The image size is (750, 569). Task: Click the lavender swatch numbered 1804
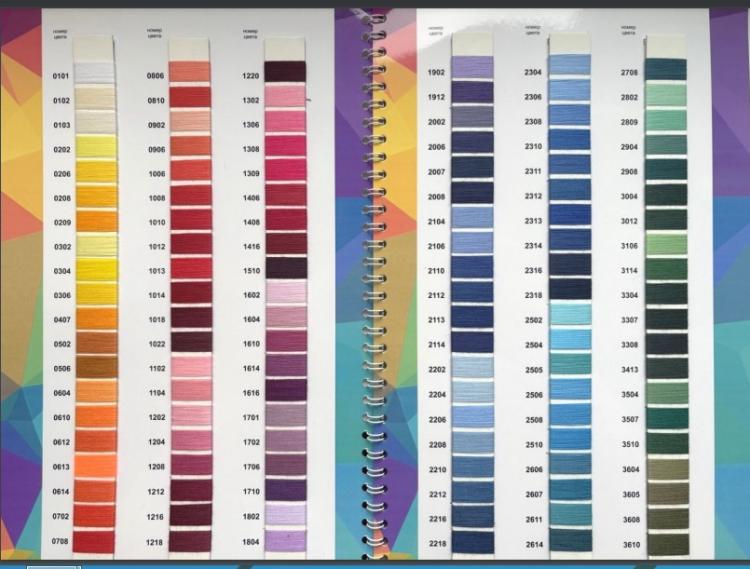(286, 540)
